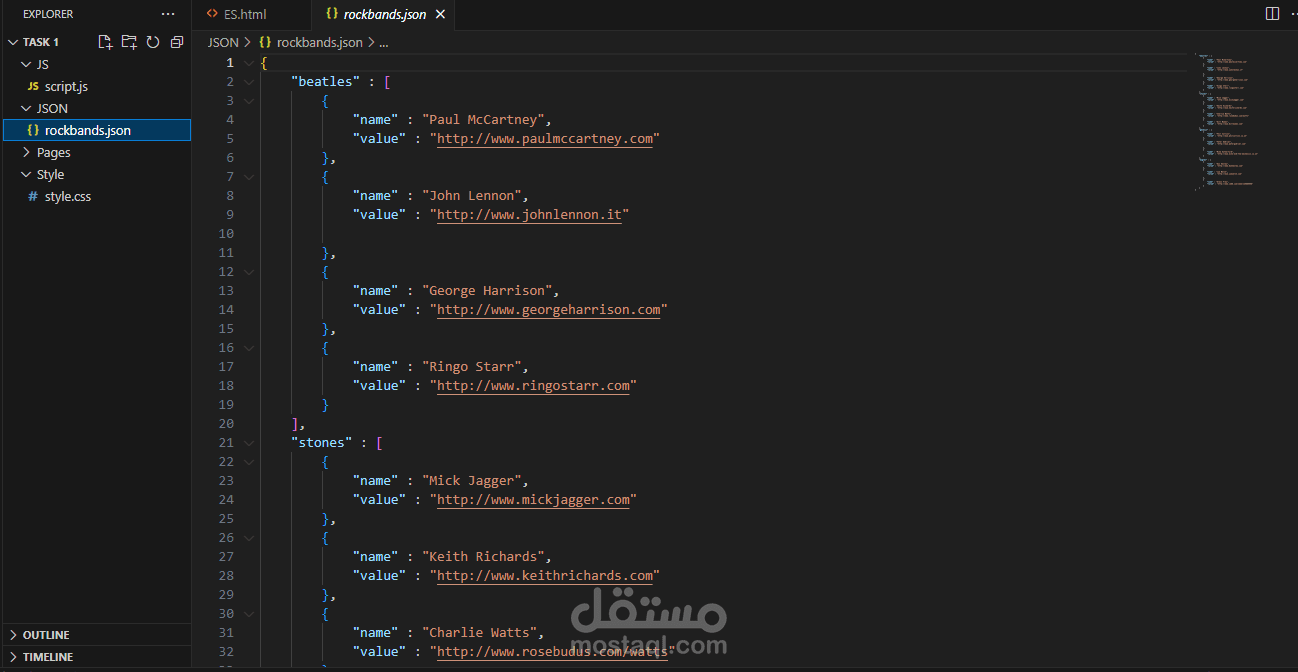Fold the object at line 26
This screenshot has height=672, width=1298.
pyautogui.click(x=249, y=538)
